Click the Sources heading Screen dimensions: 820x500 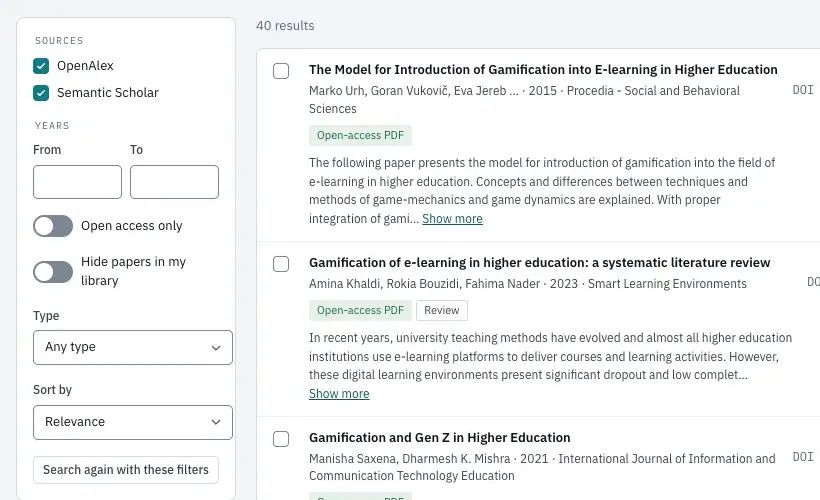(59, 41)
